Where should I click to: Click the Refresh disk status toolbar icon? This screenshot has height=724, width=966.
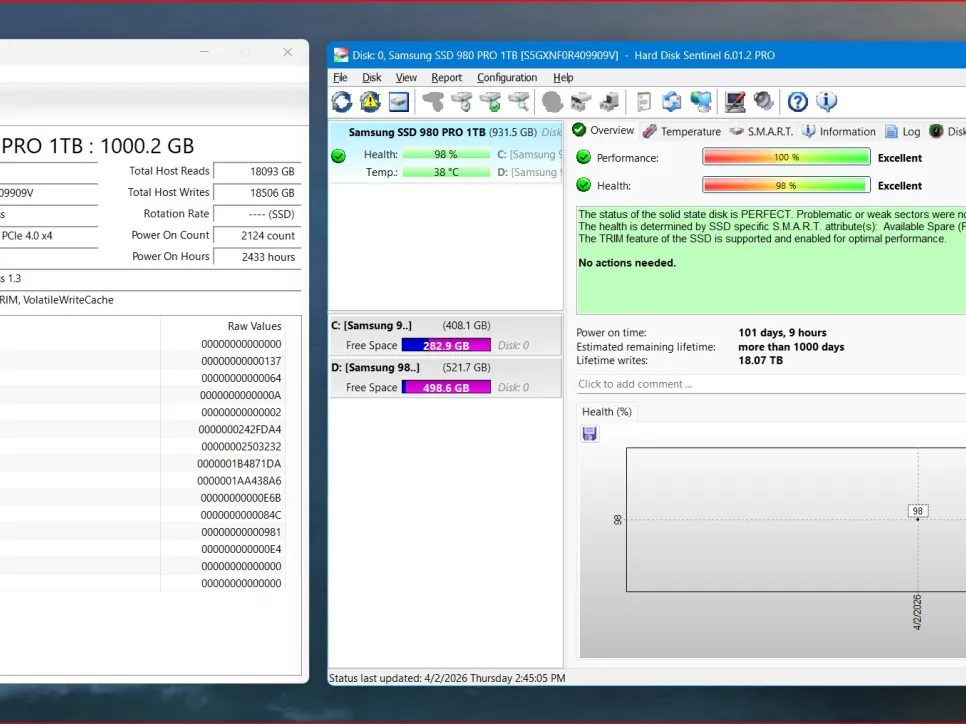[x=342, y=101]
